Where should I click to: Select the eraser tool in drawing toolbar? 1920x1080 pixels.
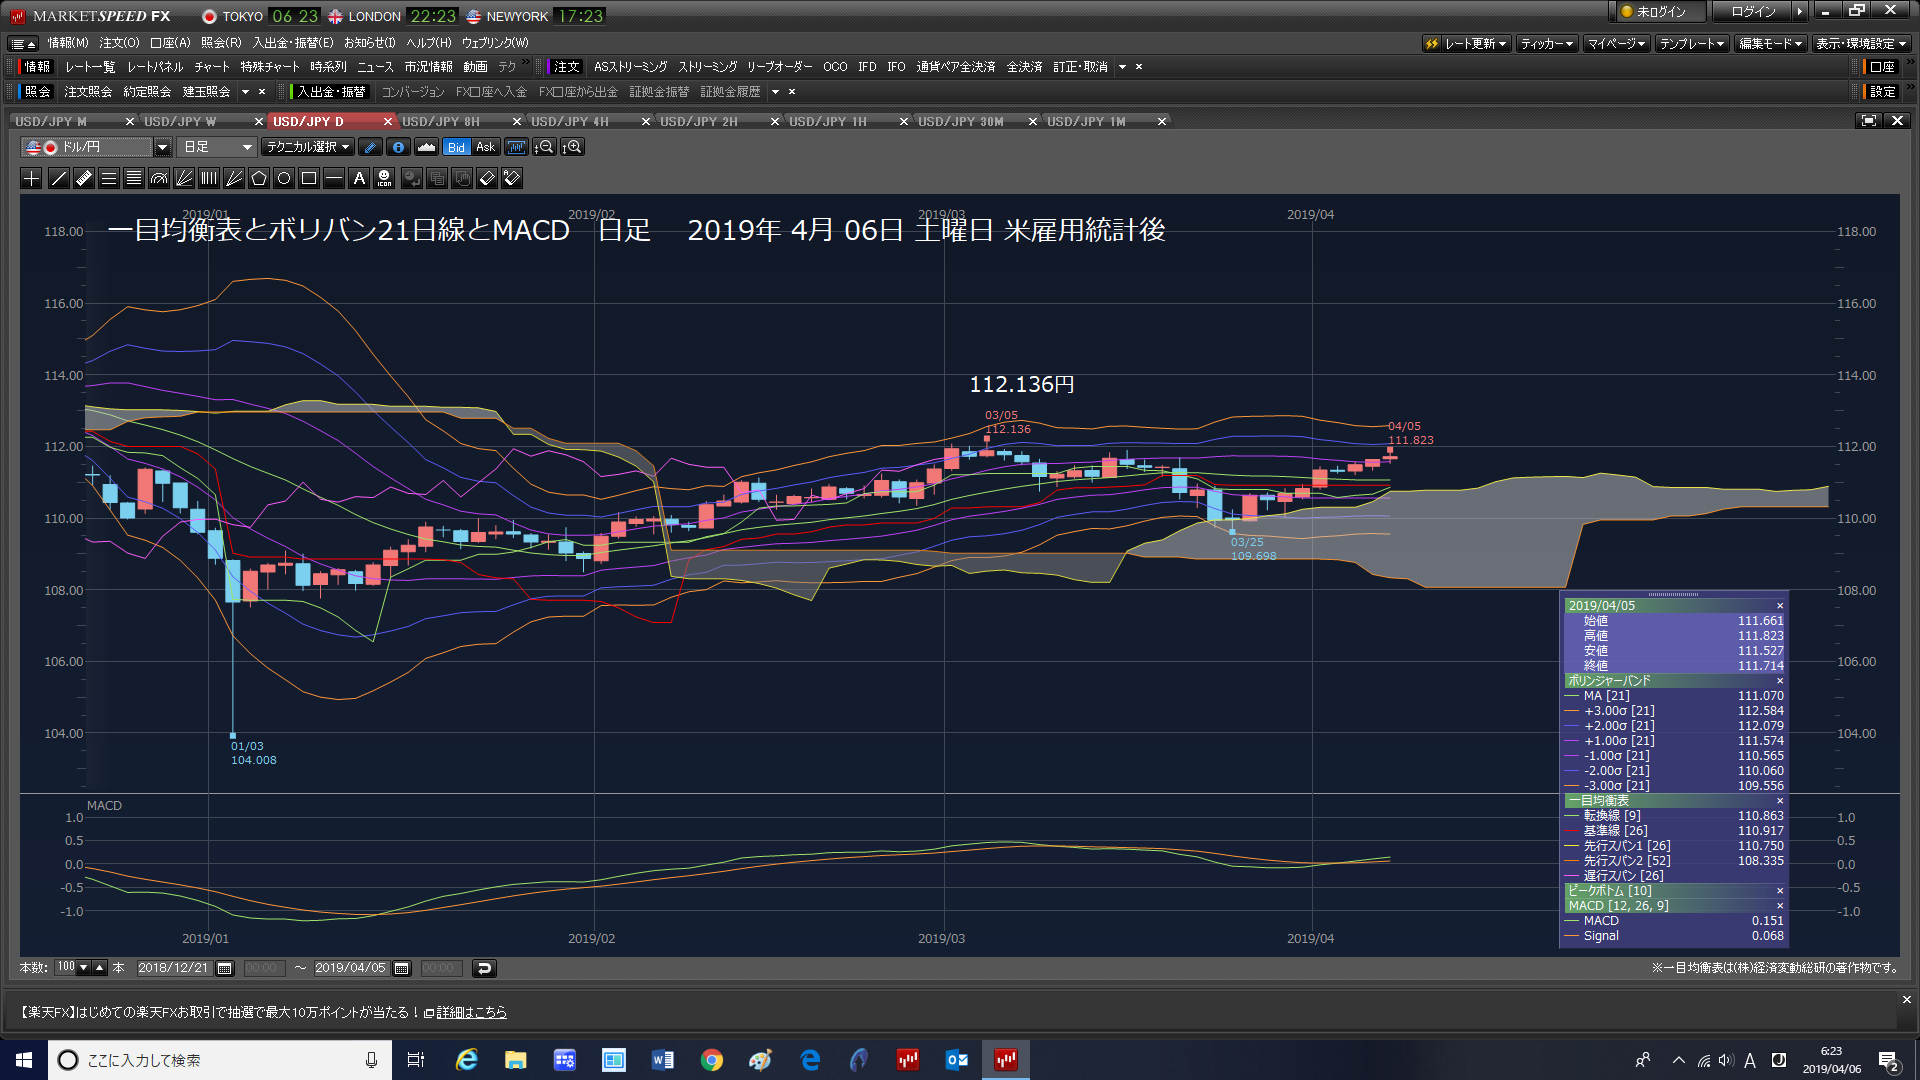pyautogui.click(x=487, y=178)
